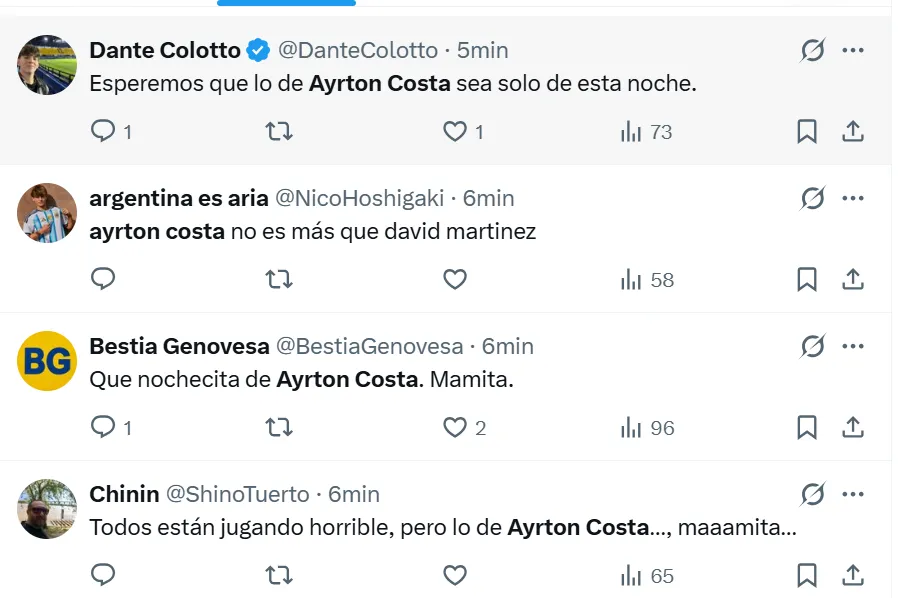Click Grok icon on Dante Colotto's tweet
Screen dimensions: 898x598
(813, 50)
